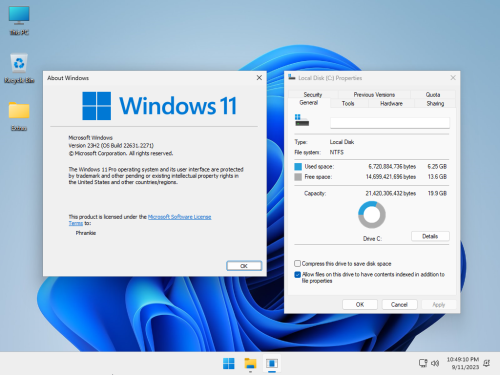Image resolution: width=500 pixels, height=375 pixels.
Task: Click the 'Microsoft Windows' text line
Action: (x=90, y=138)
